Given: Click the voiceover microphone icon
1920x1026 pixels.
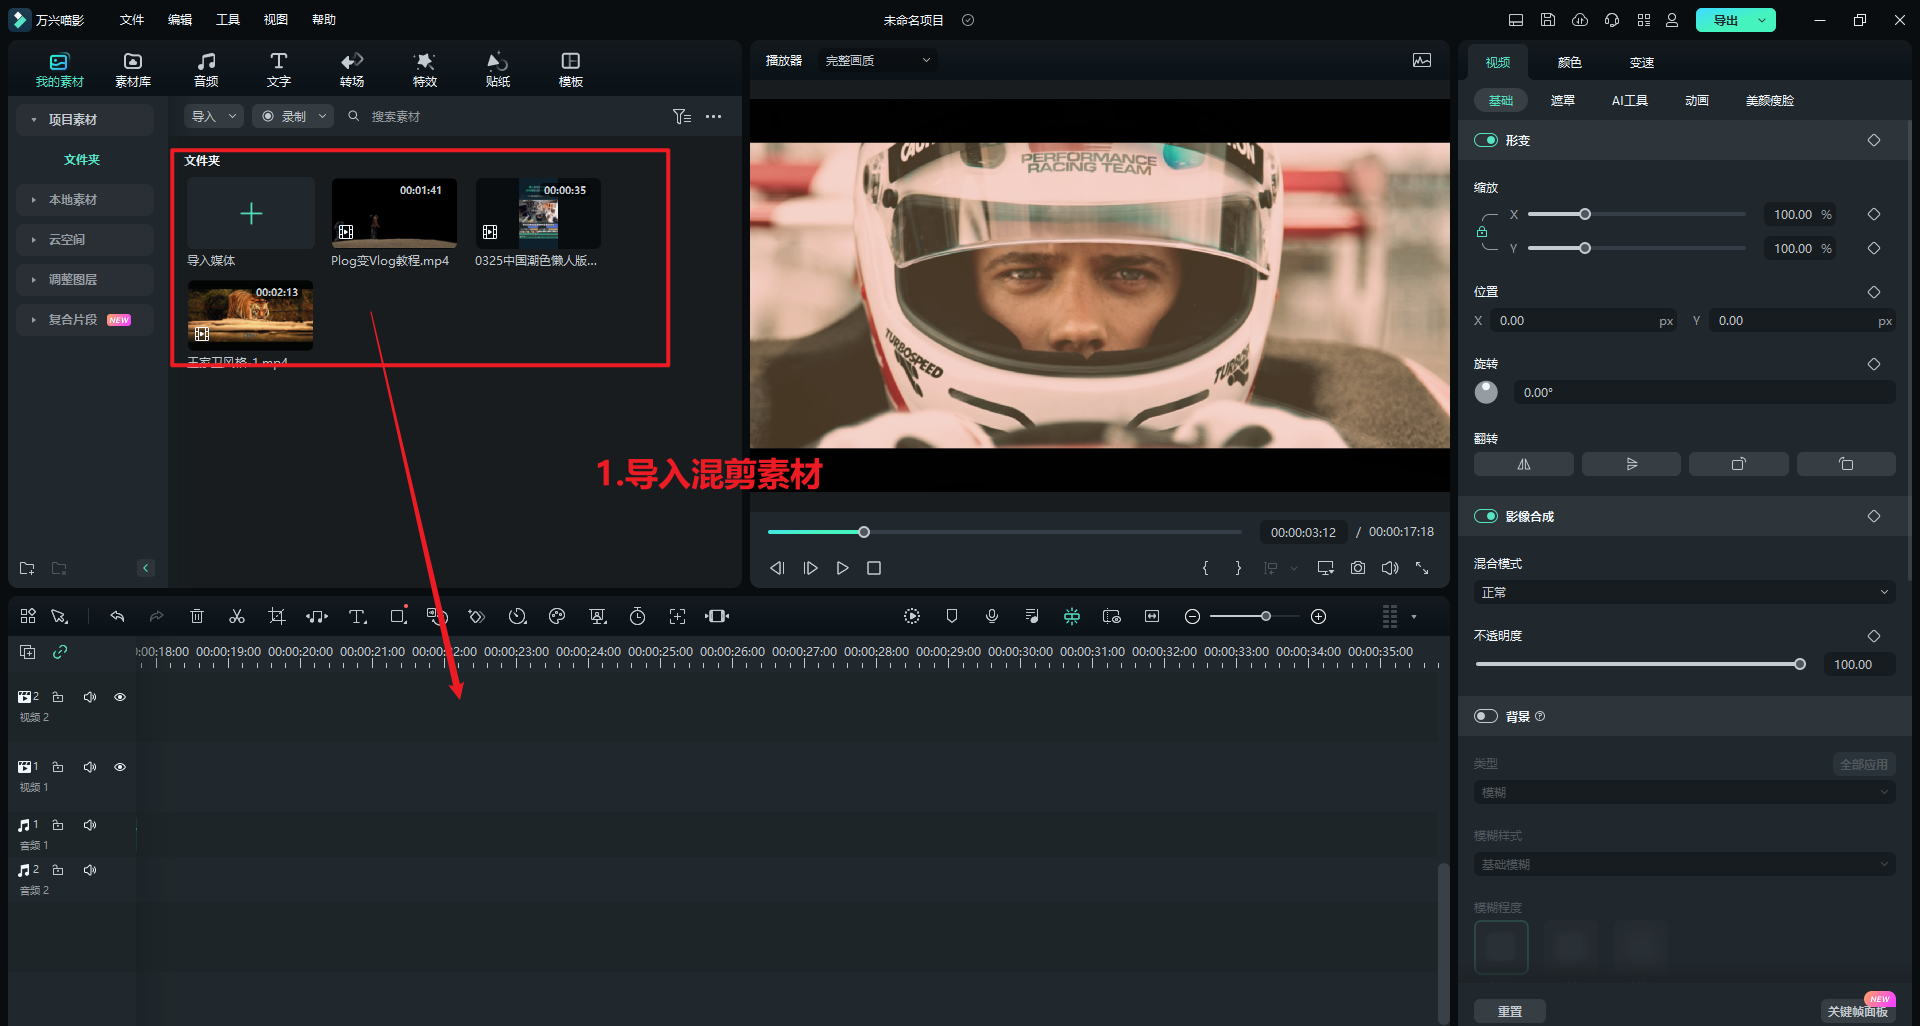Looking at the screenshot, I should 991,617.
